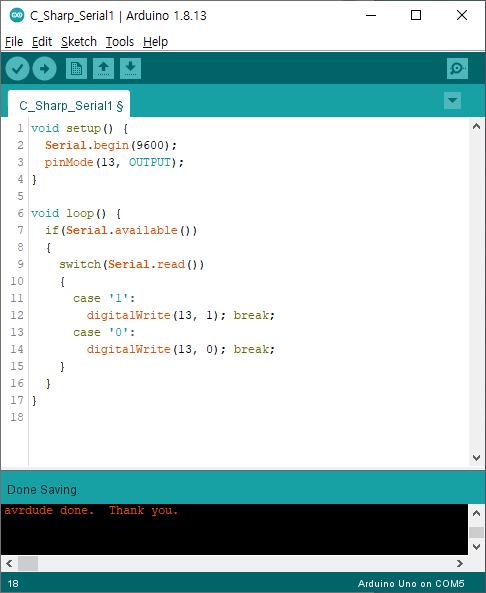Open the tab options dropdown arrow
This screenshot has height=593, width=486.
click(452, 101)
